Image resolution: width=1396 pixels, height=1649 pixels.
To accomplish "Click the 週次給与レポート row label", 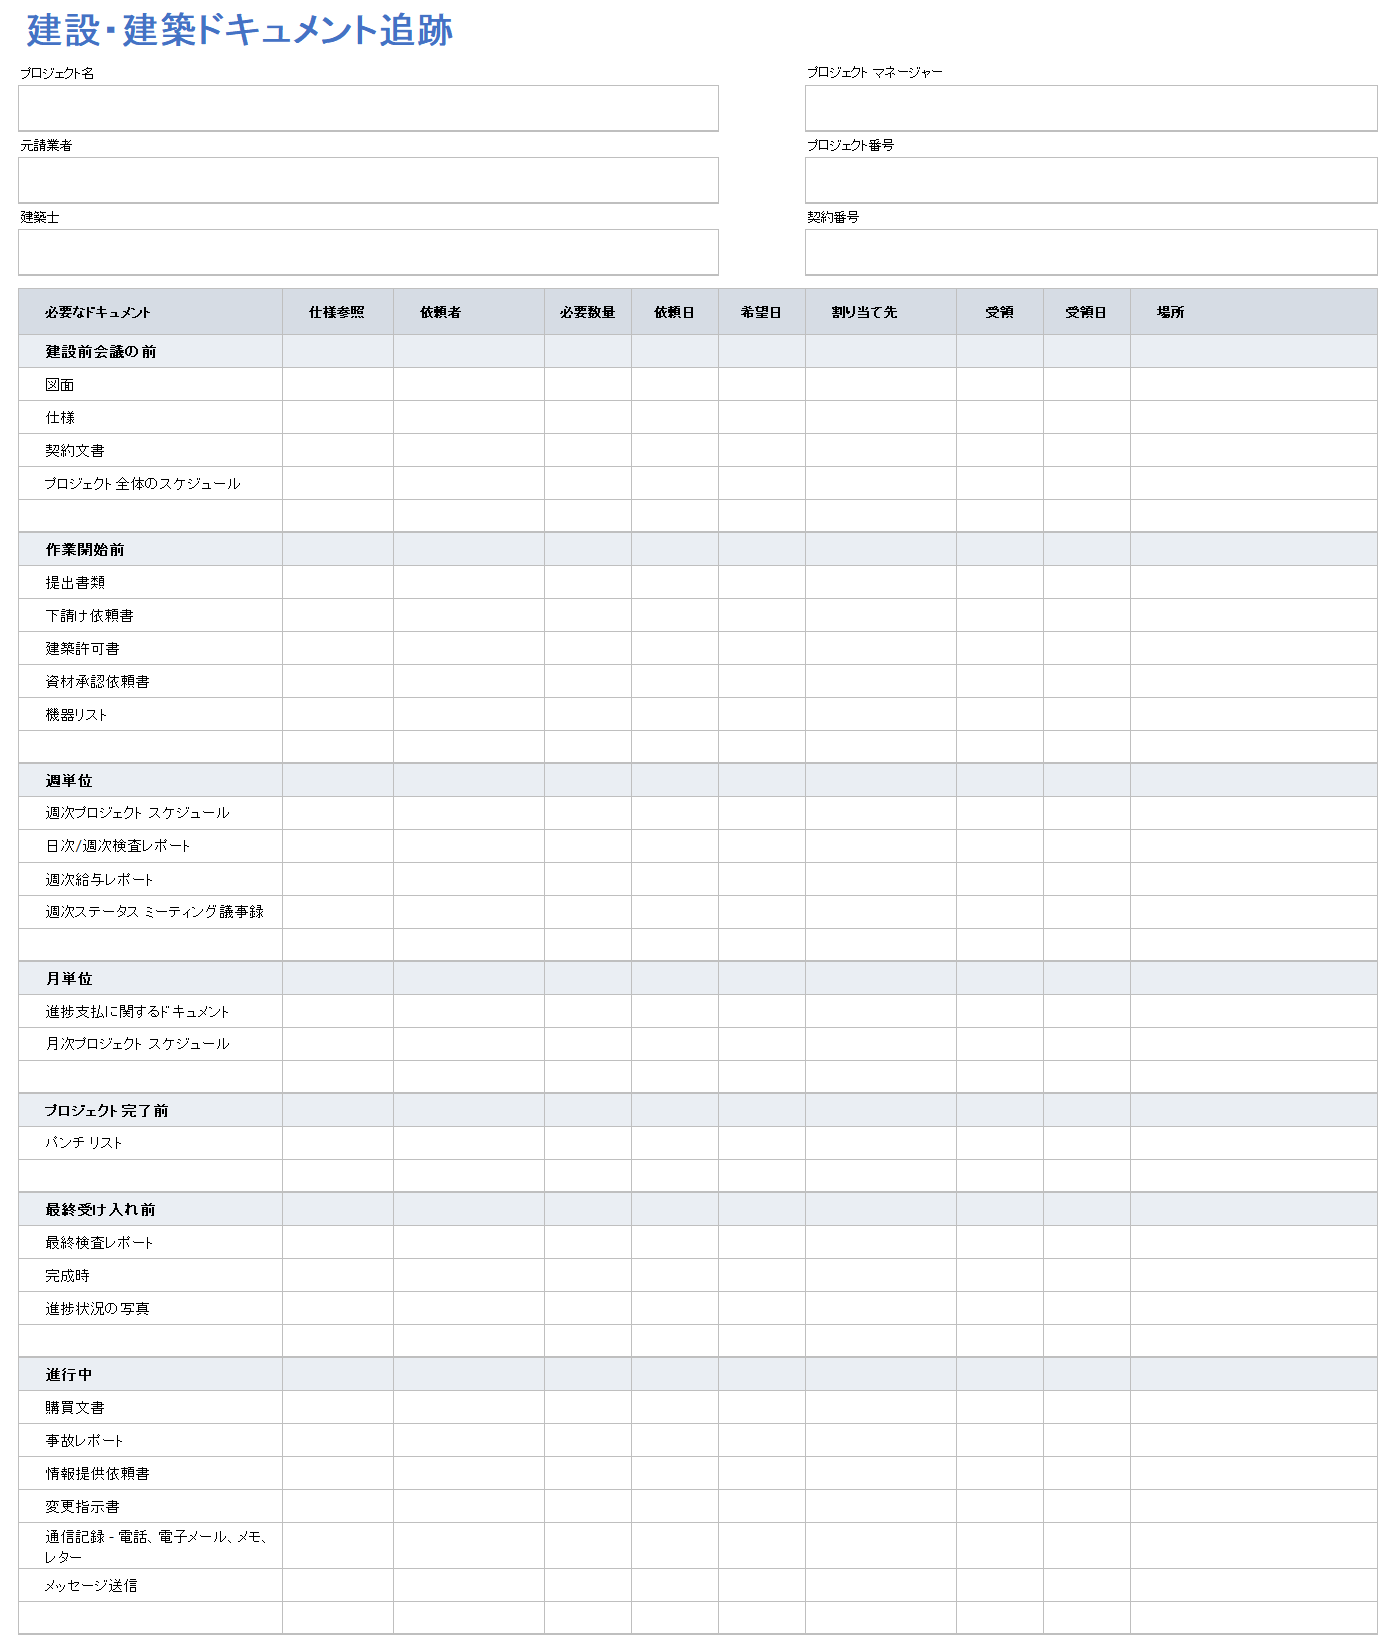I will (x=99, y=879).
